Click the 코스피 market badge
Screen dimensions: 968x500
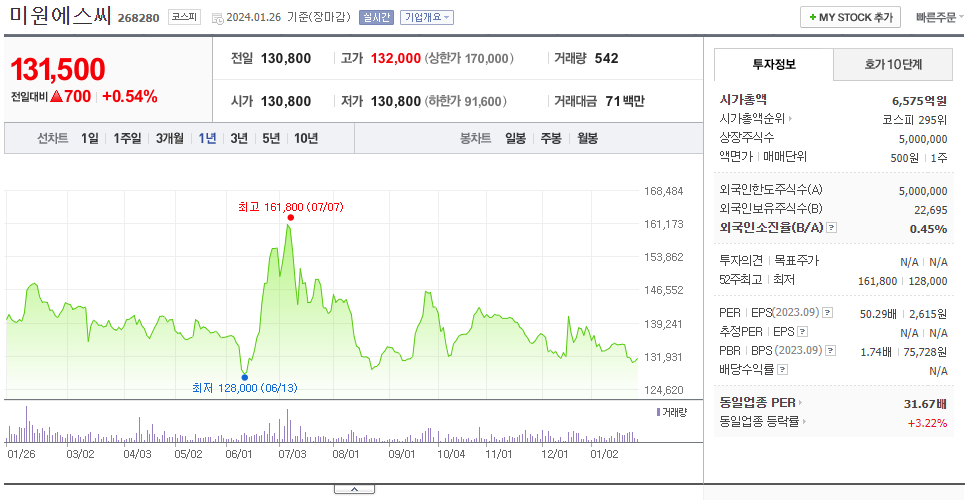(184, 17)
